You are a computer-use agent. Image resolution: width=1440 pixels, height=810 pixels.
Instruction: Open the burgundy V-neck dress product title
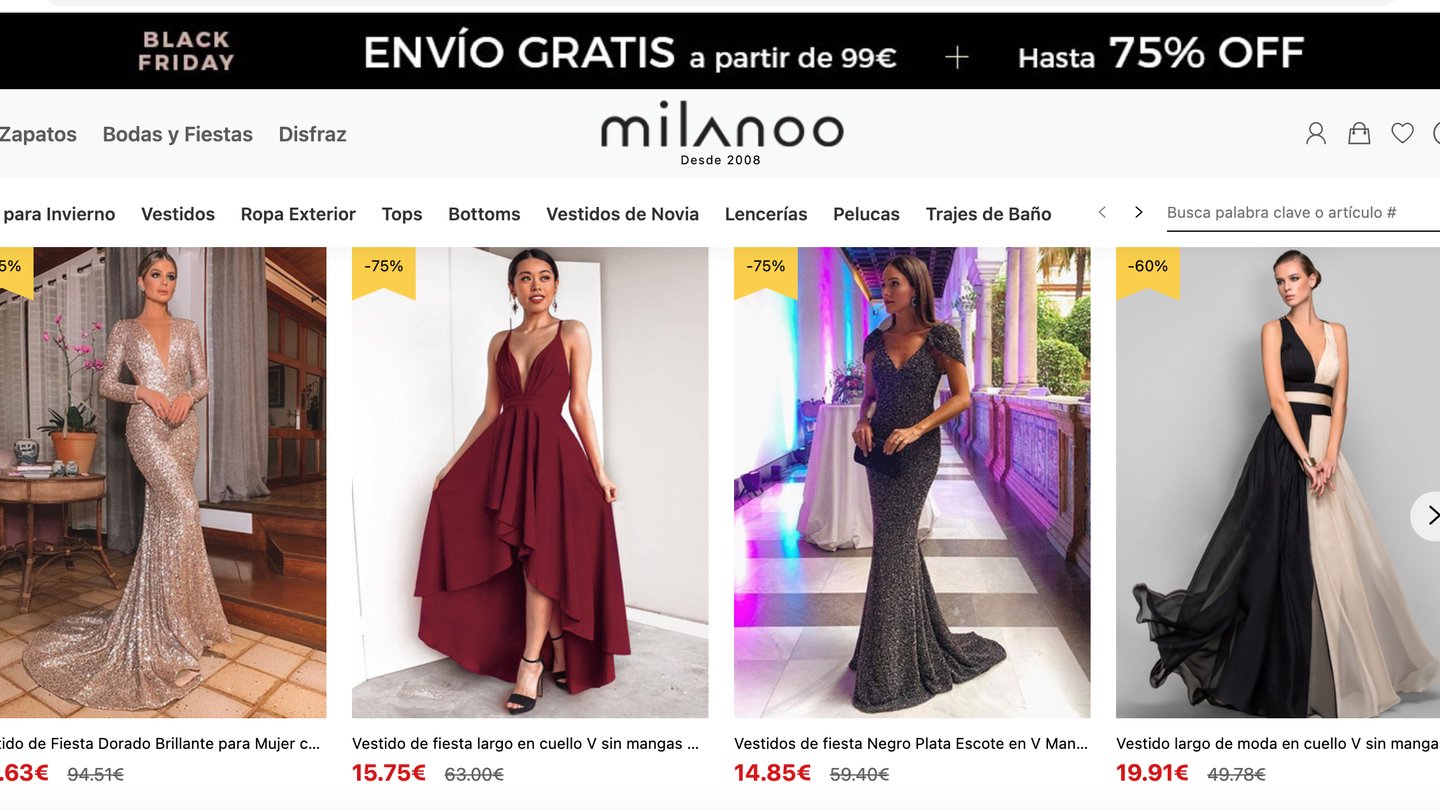pyautogui.click(x=525, y=744)
